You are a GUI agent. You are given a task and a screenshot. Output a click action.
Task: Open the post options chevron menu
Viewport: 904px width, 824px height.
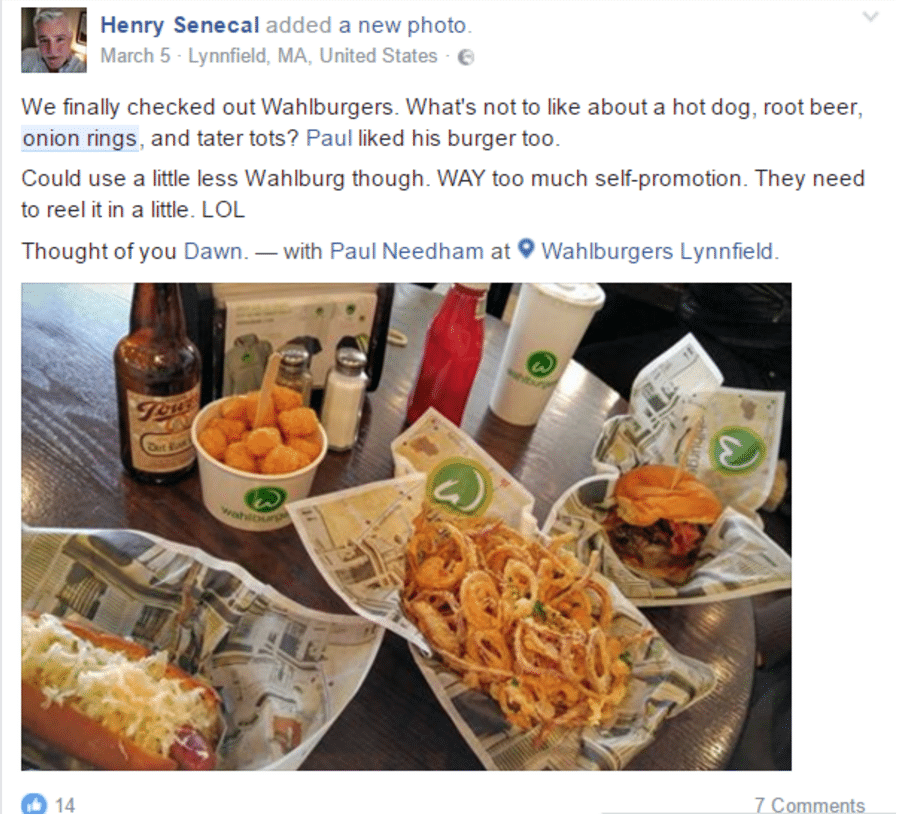871,17
